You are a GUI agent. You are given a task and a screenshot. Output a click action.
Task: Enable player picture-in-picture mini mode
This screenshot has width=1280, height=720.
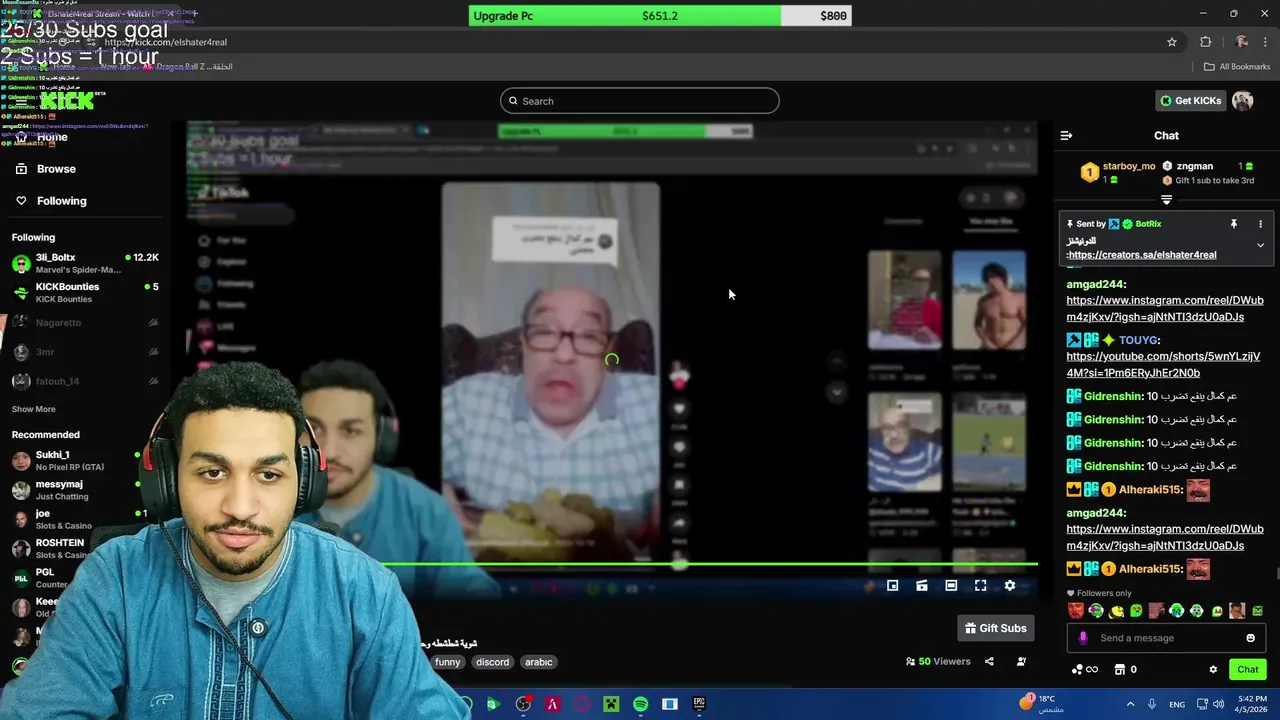(x=892, y=586)
